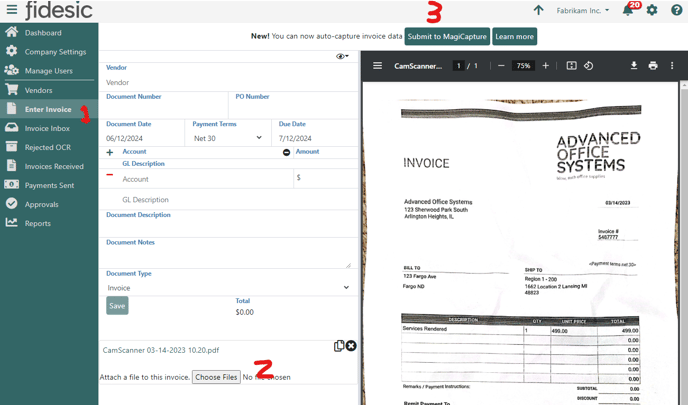Click the Payments Sent money icon
The image size is (688, 405).
point(11,185)
